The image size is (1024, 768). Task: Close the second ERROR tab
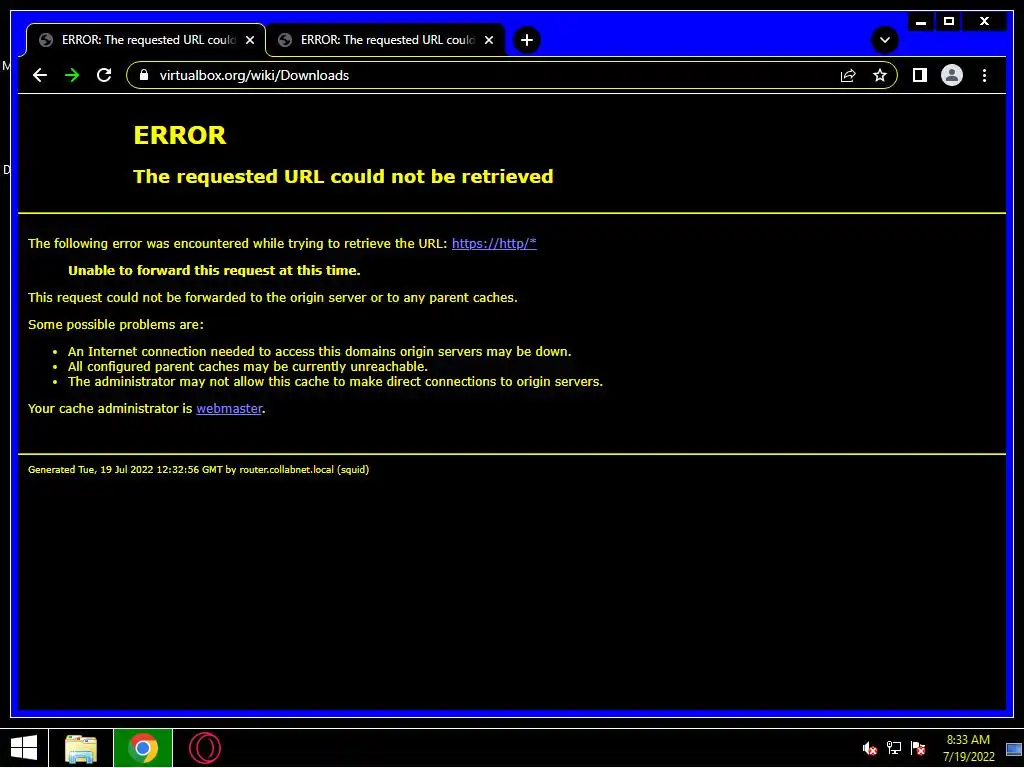488,40
